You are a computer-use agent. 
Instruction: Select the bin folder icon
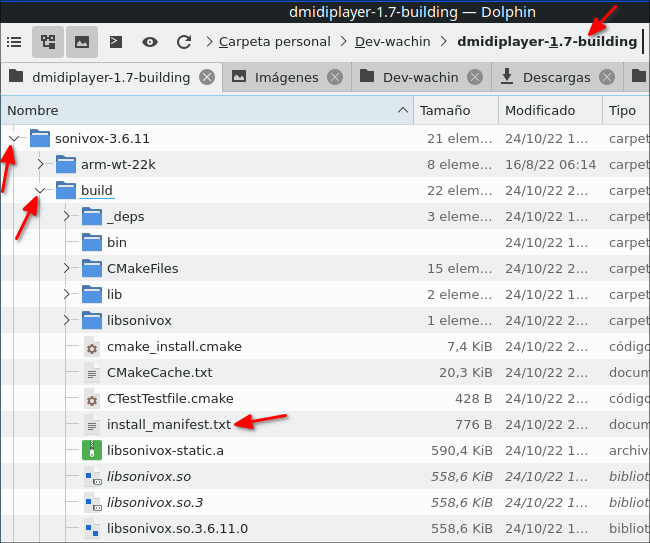[92, 242]
